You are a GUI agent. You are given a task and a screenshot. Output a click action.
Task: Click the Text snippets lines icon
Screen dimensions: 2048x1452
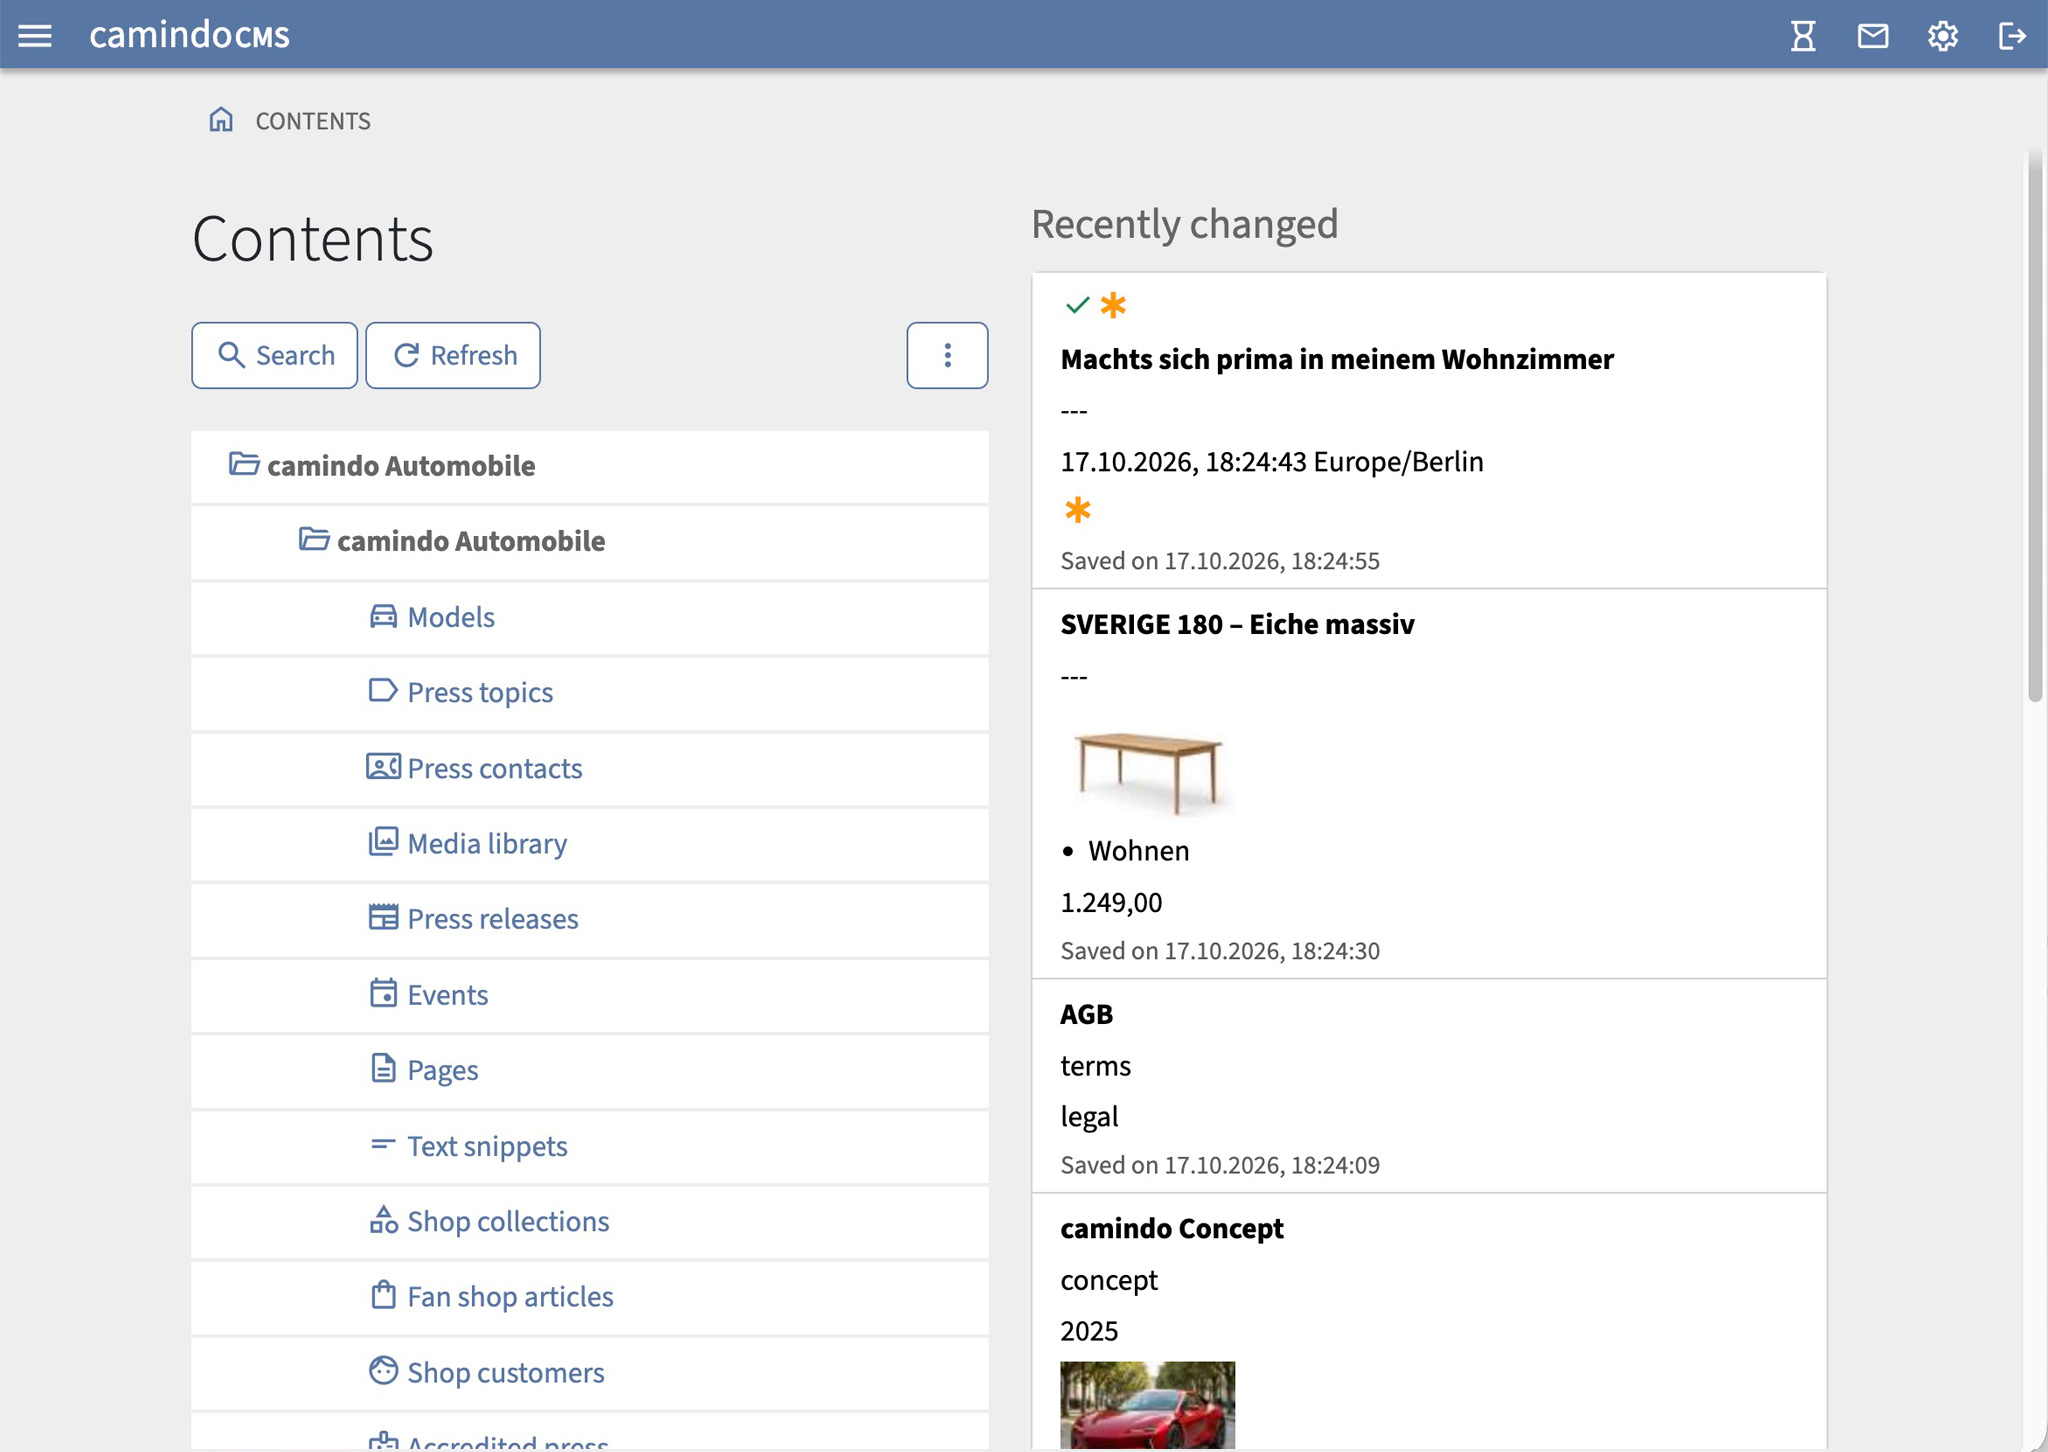tap(383, 1144)
